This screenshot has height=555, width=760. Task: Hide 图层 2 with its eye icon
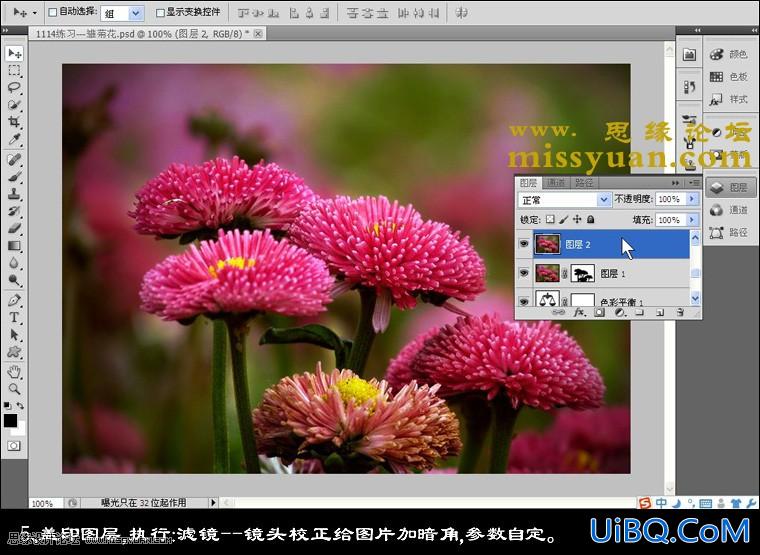click(x=524, y=244)
